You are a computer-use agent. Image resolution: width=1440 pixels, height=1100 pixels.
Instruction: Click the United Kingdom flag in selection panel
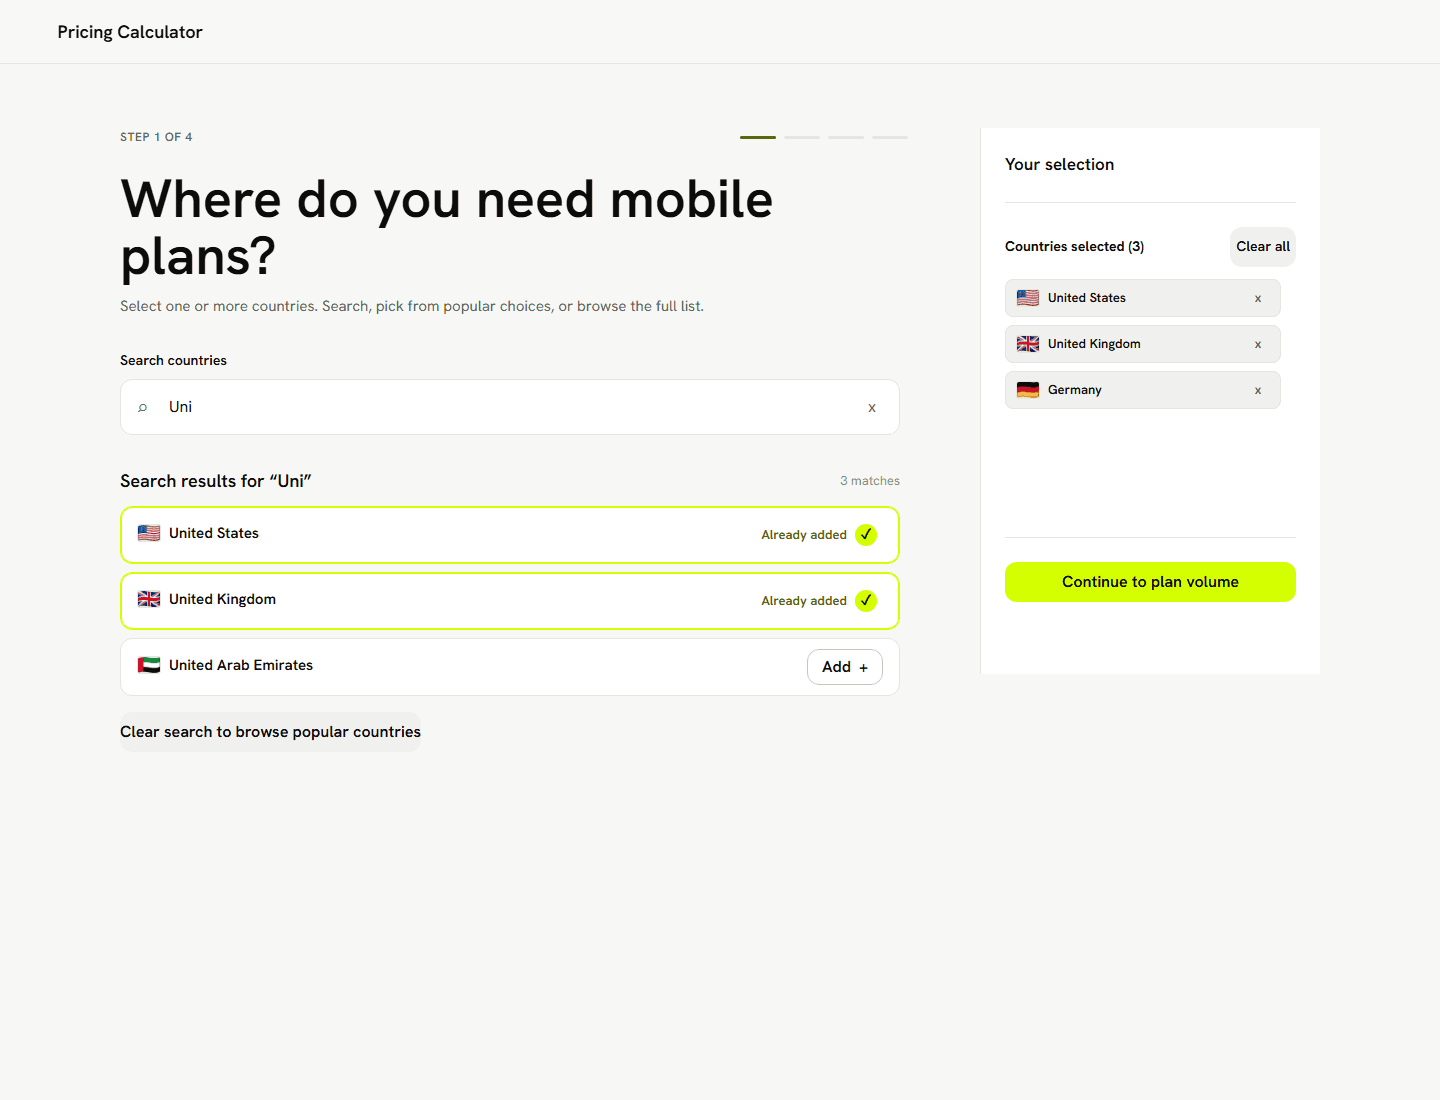click(x=1028, y=344)
